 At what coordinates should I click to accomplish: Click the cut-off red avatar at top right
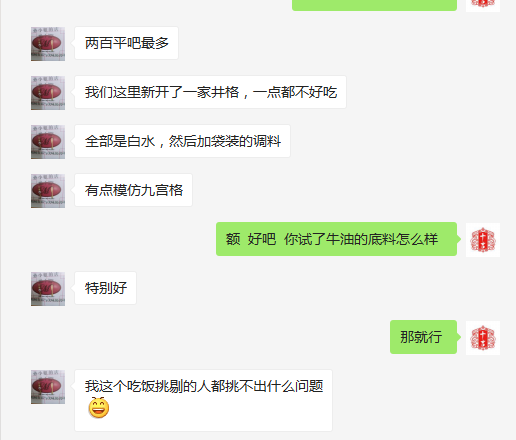(x=483, y=6)
